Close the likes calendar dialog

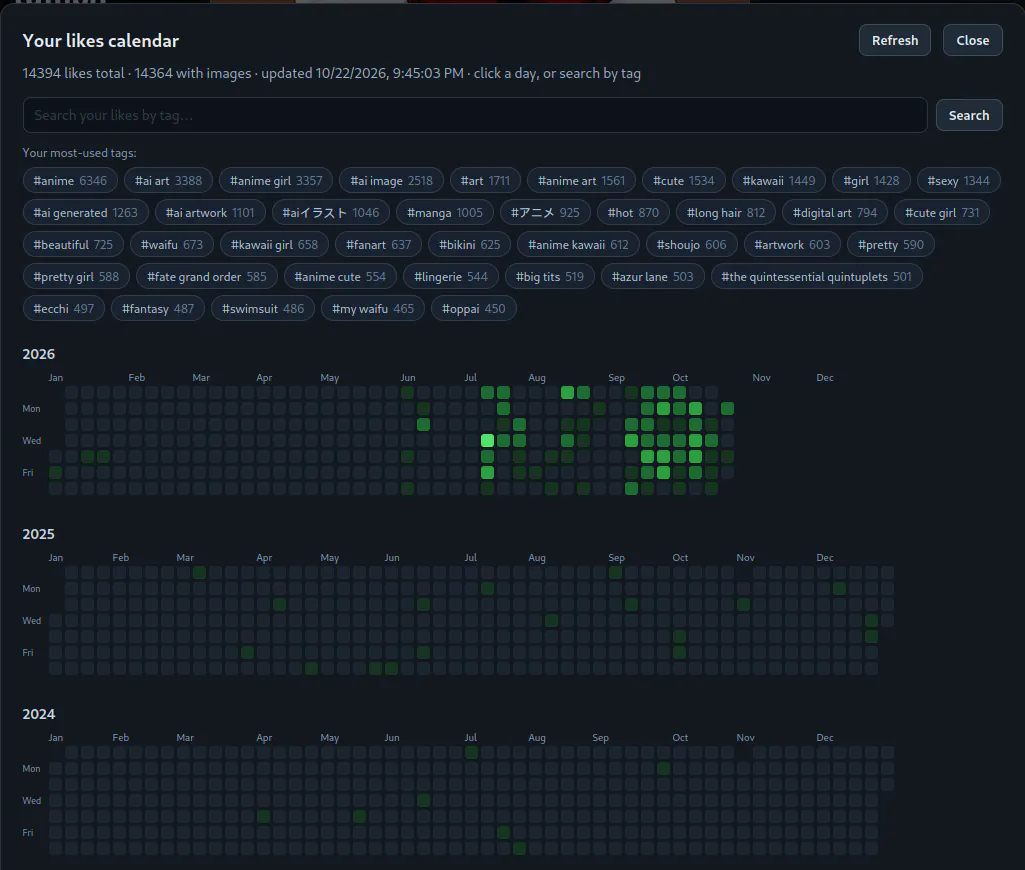click(972, 41)
